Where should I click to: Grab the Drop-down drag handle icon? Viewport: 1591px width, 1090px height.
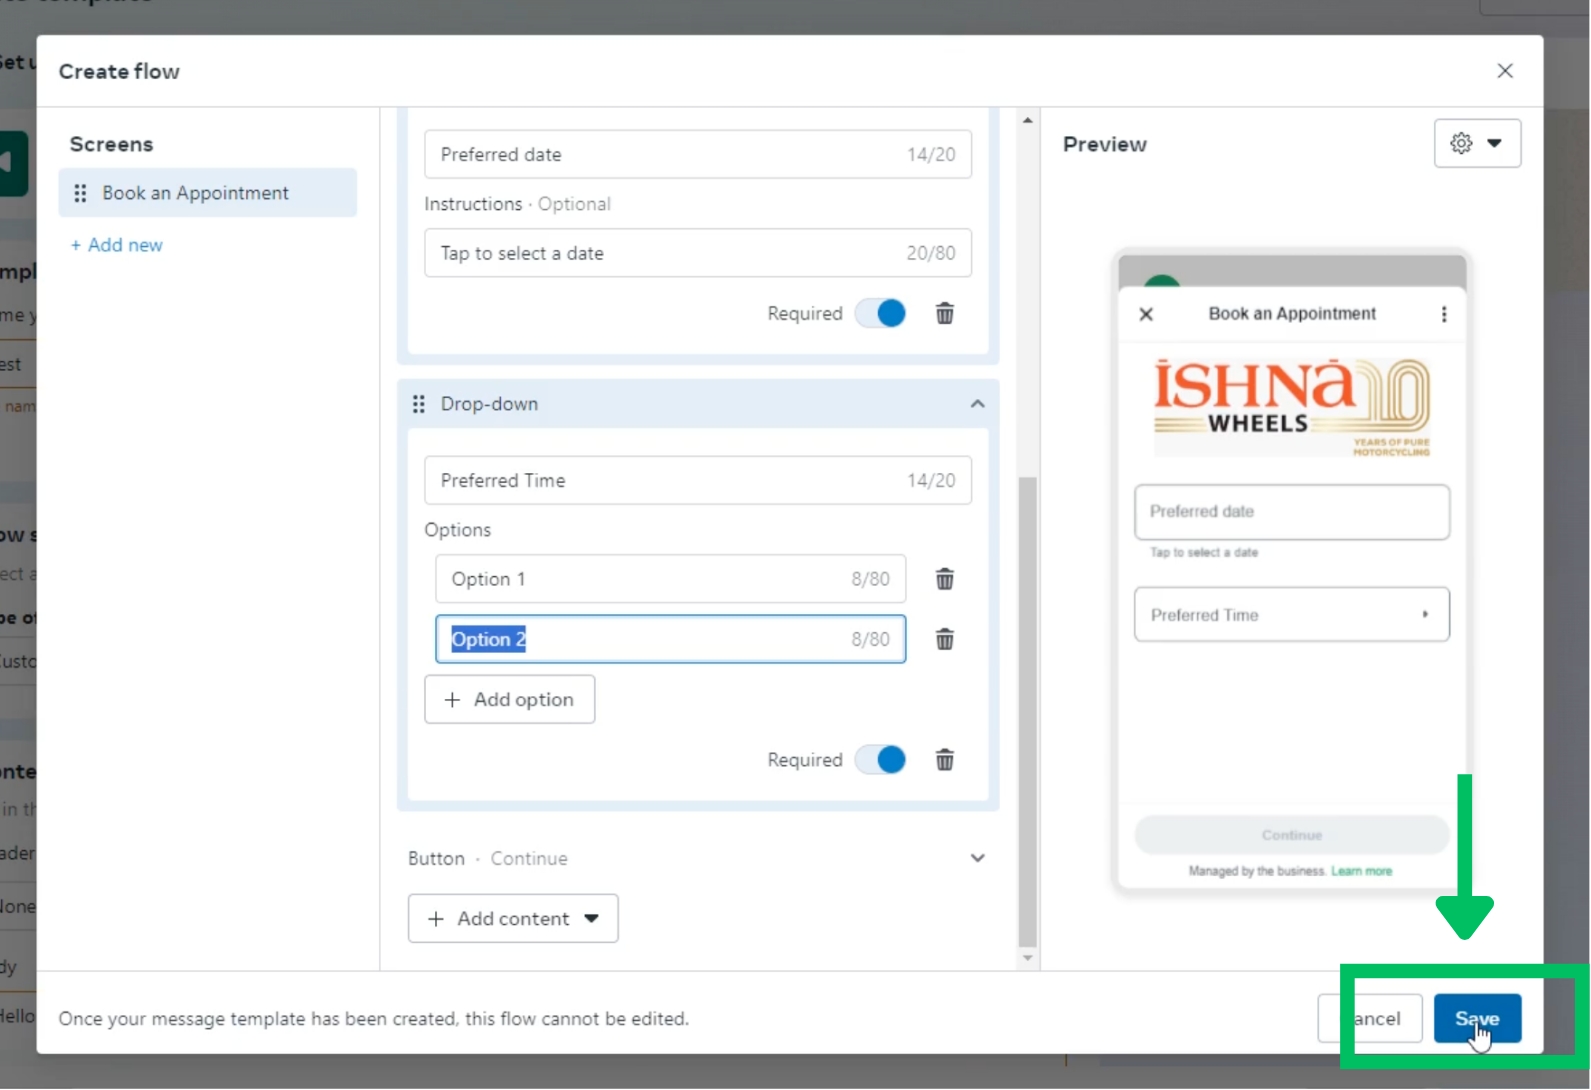click(419, 404)
